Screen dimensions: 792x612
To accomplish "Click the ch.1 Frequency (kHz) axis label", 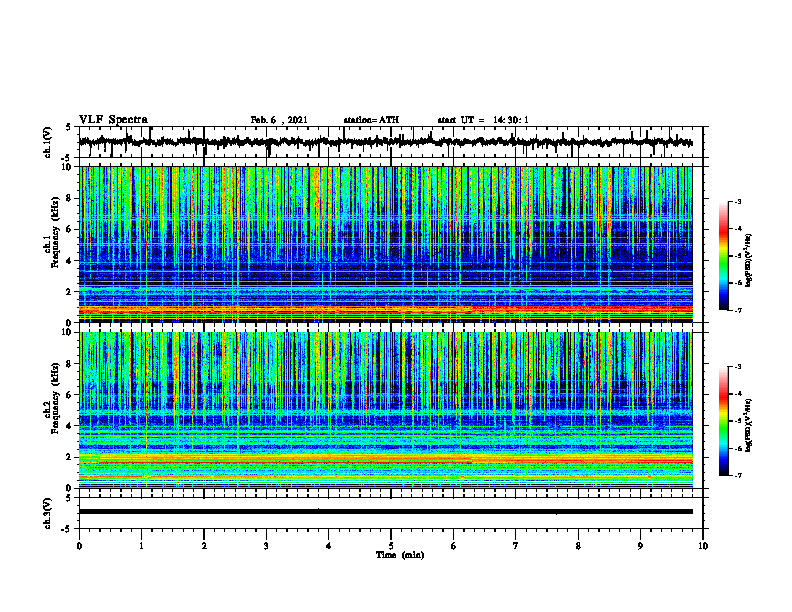I will click(54, 232).
